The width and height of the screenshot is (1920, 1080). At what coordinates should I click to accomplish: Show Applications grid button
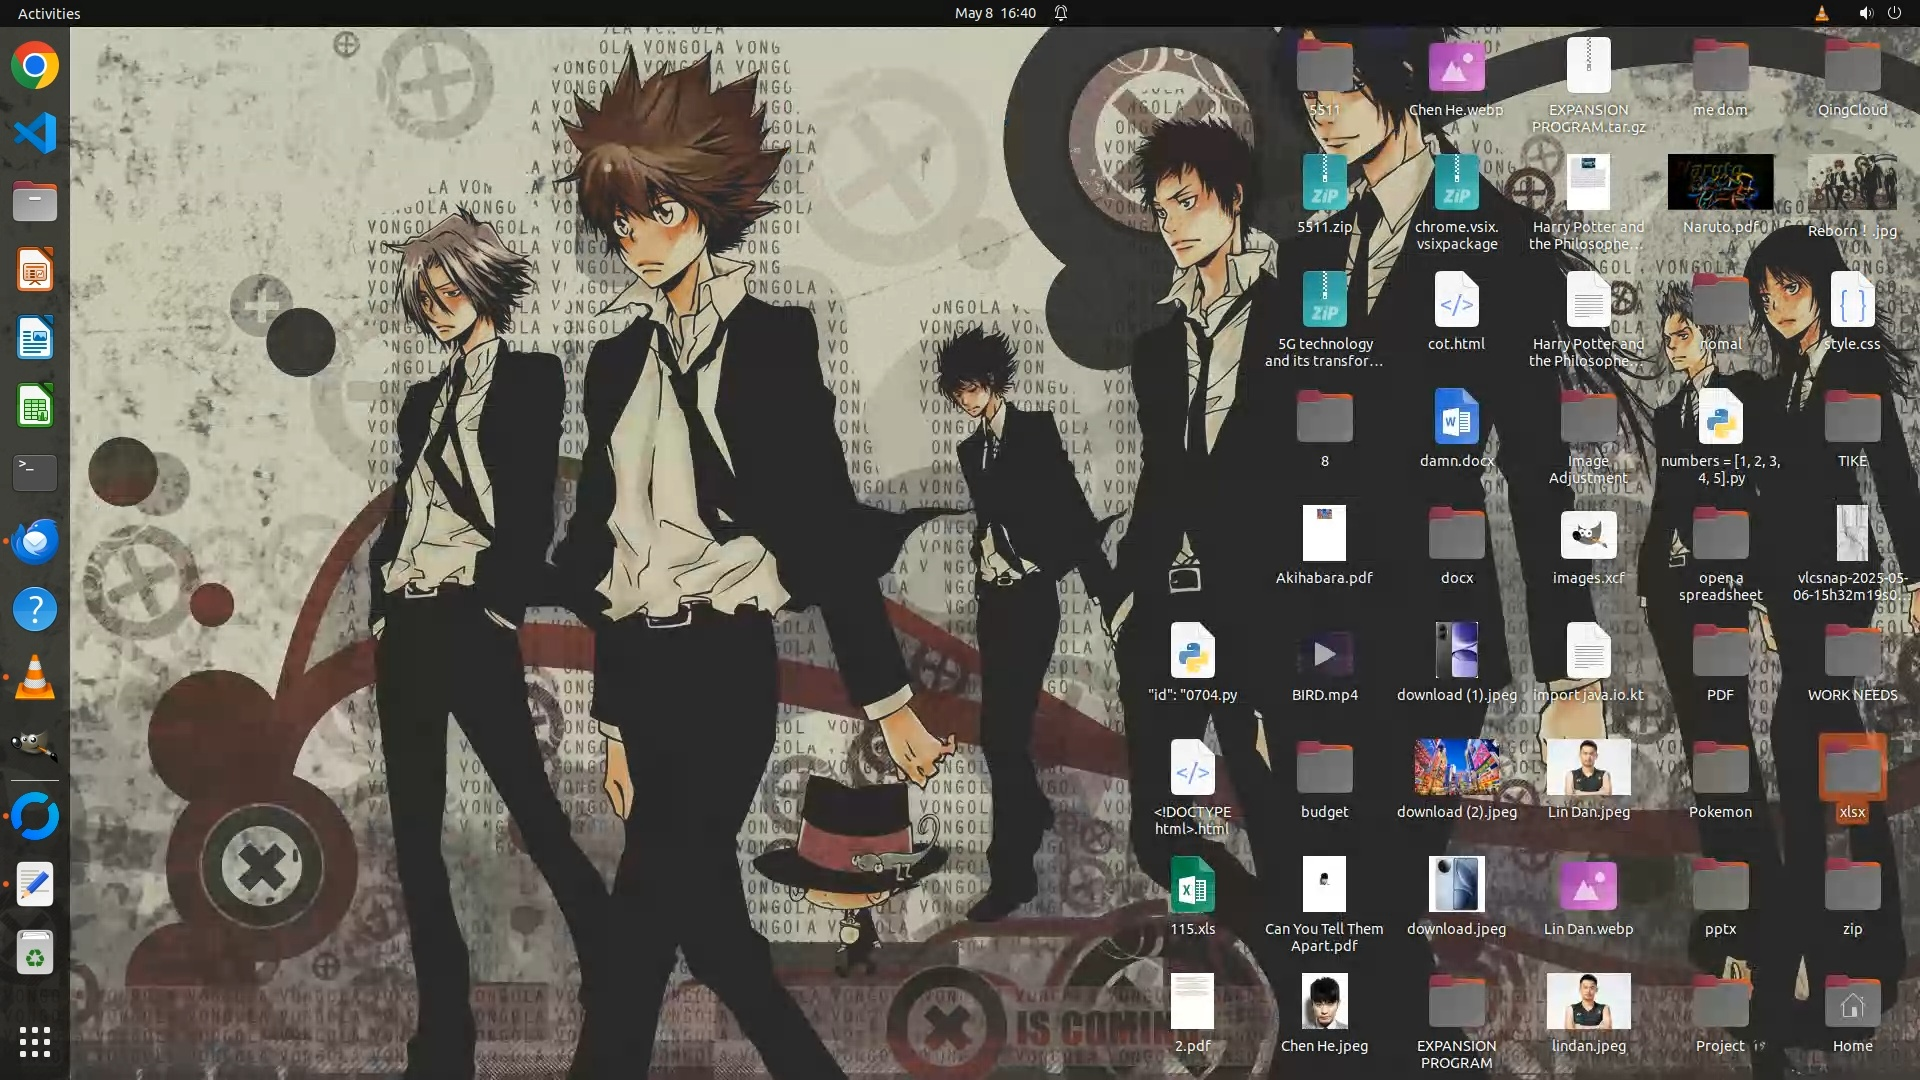pyautogui.click(x=35, y=1042)
